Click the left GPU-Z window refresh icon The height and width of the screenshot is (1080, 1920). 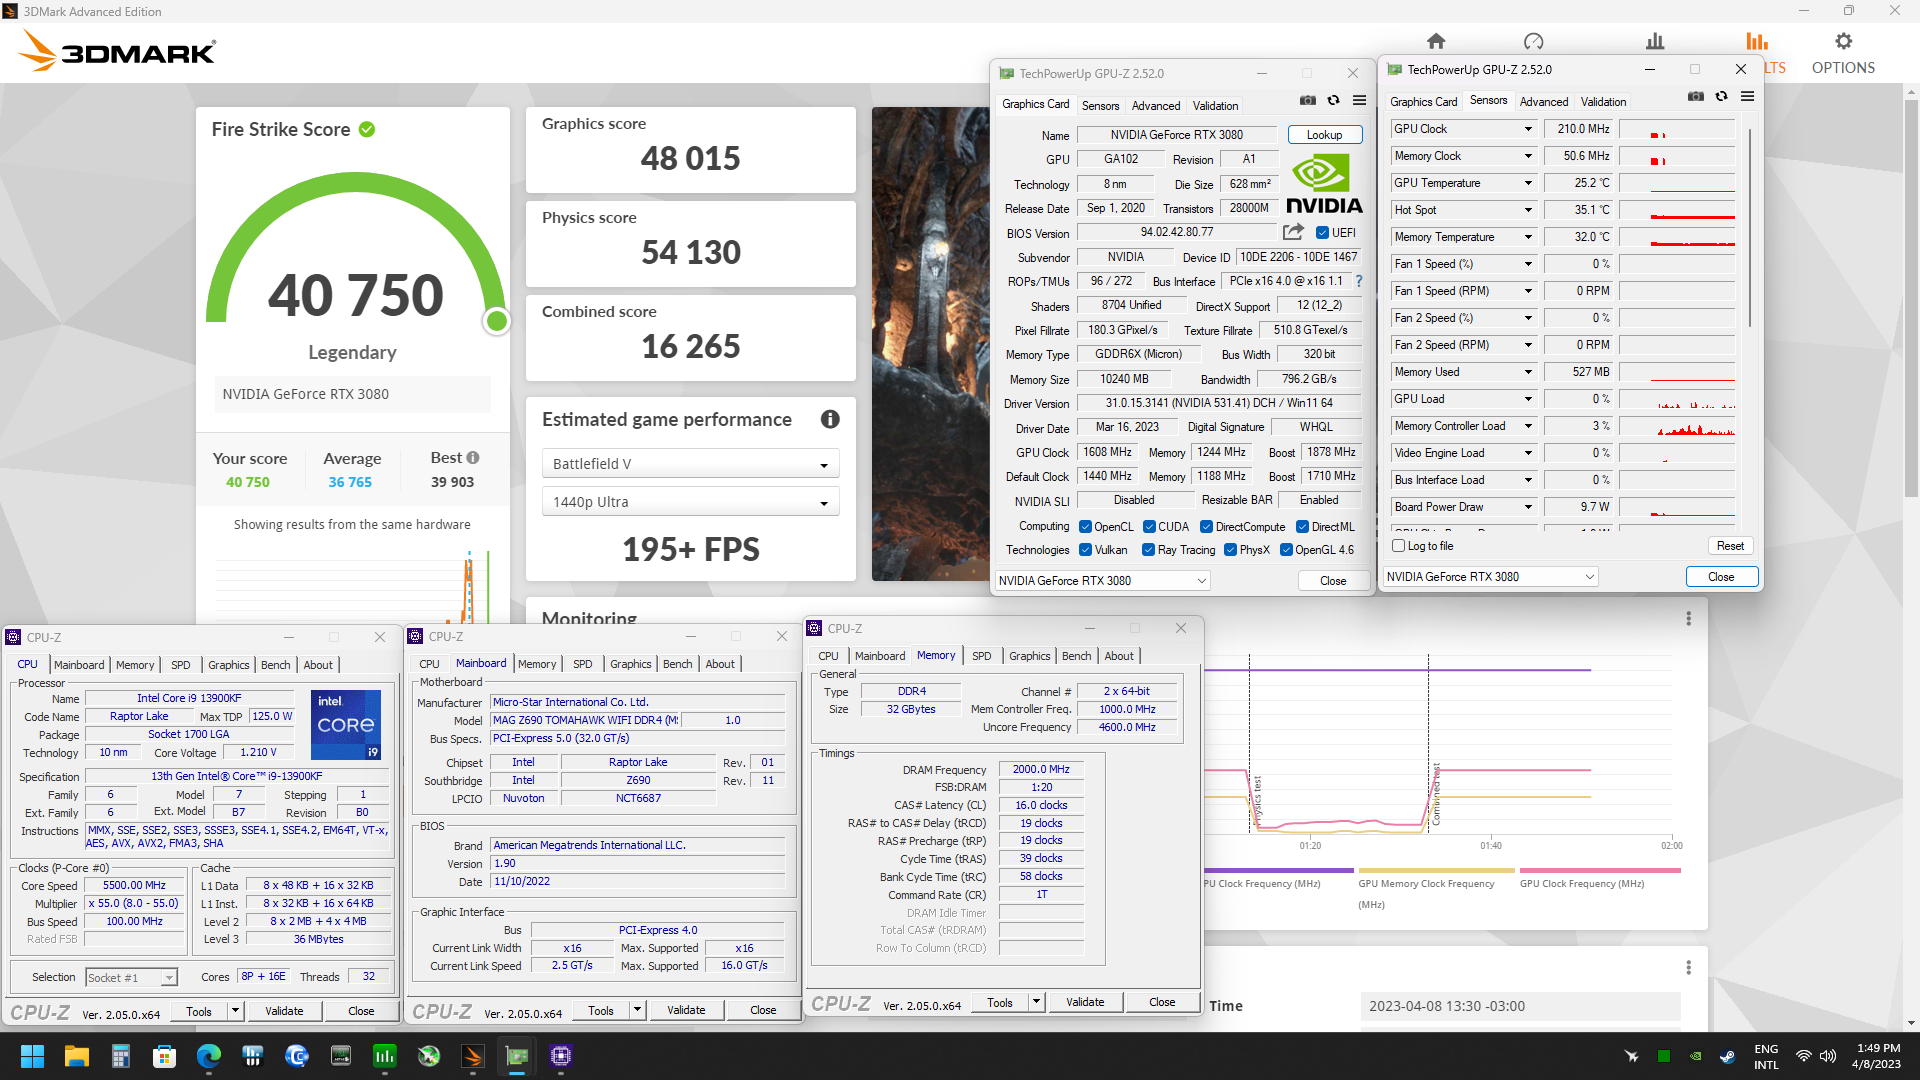click(x=1333, y=100)
